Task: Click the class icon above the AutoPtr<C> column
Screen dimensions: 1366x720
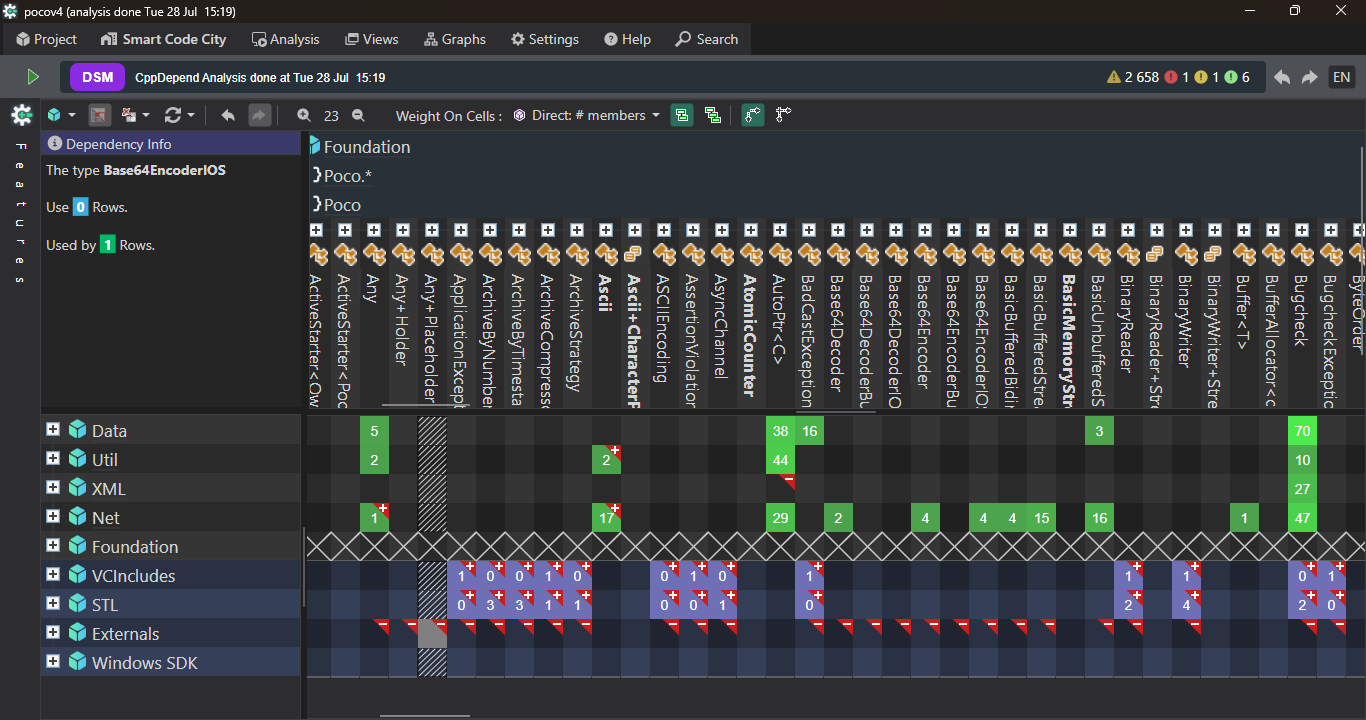Action: (x=780, y=254)
